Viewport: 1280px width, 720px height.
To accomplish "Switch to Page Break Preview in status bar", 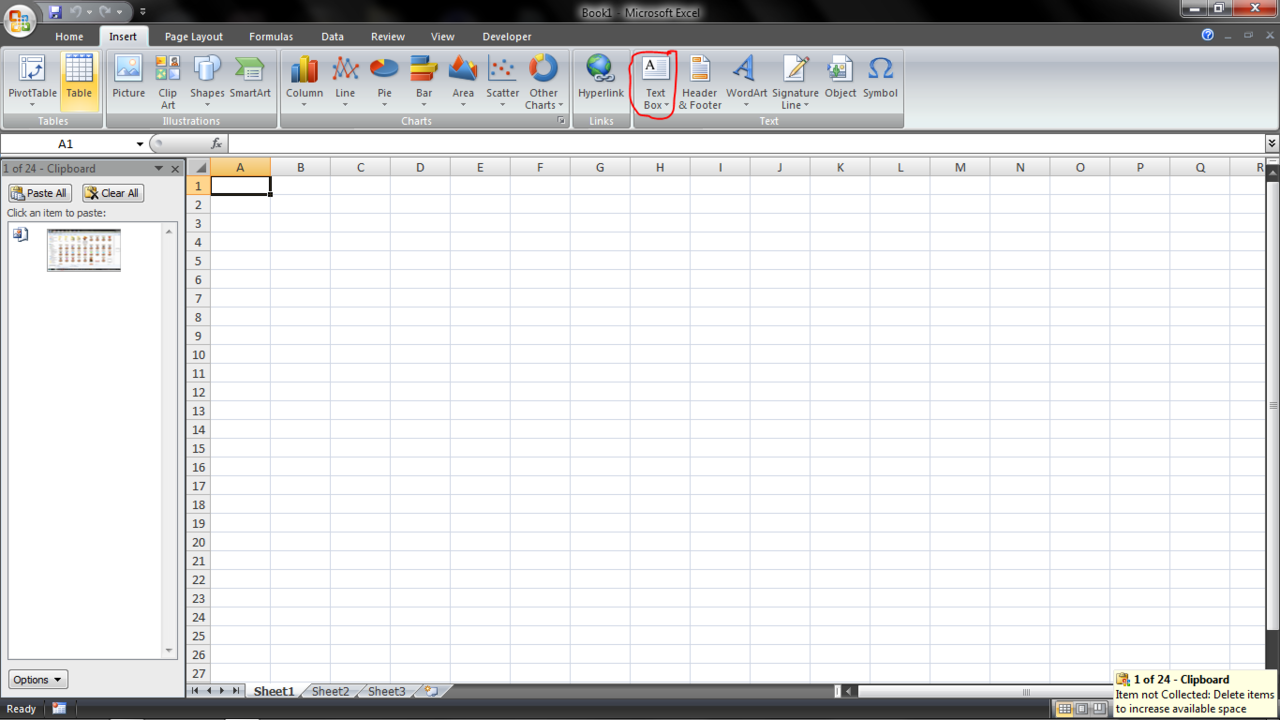I will [x=1099, y=709].
